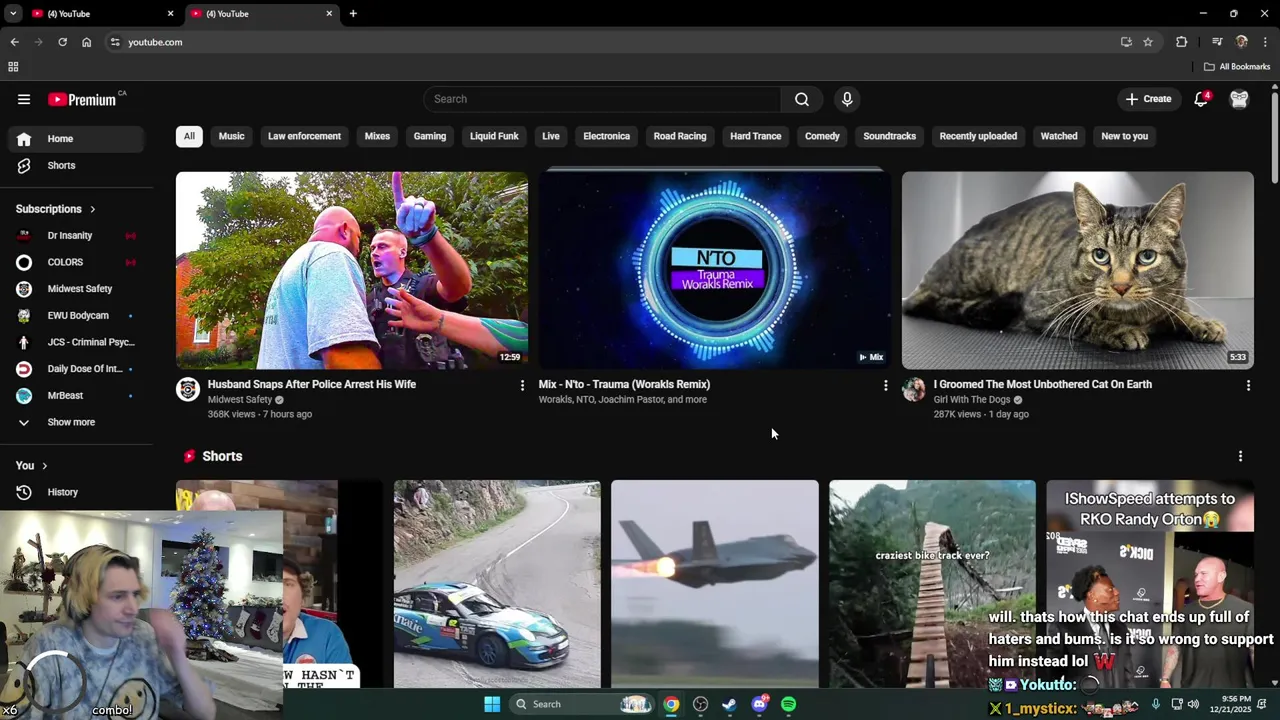Open I Groomed The Most Unbothered Cat title
The height and width of the screenshot is (720, 1280).
(1042, 384)
